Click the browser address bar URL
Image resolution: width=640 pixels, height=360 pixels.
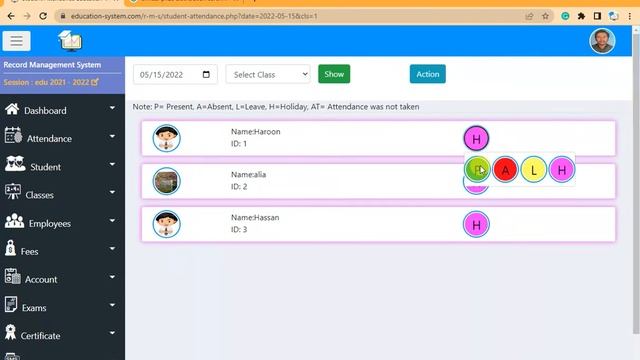tap(194, 16)
